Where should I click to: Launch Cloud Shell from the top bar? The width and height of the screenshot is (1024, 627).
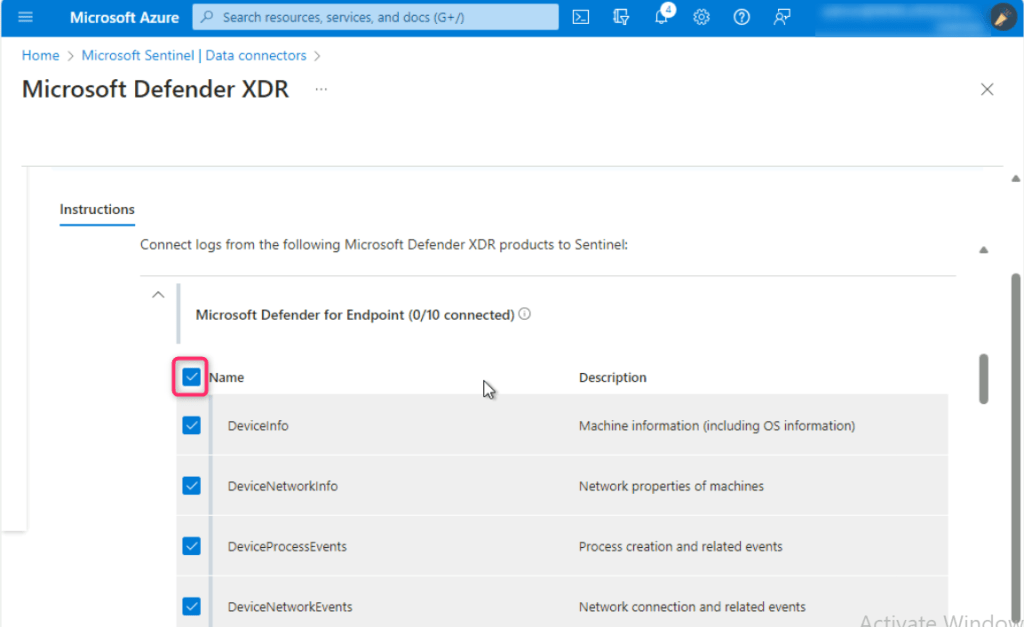click(580, 17)
